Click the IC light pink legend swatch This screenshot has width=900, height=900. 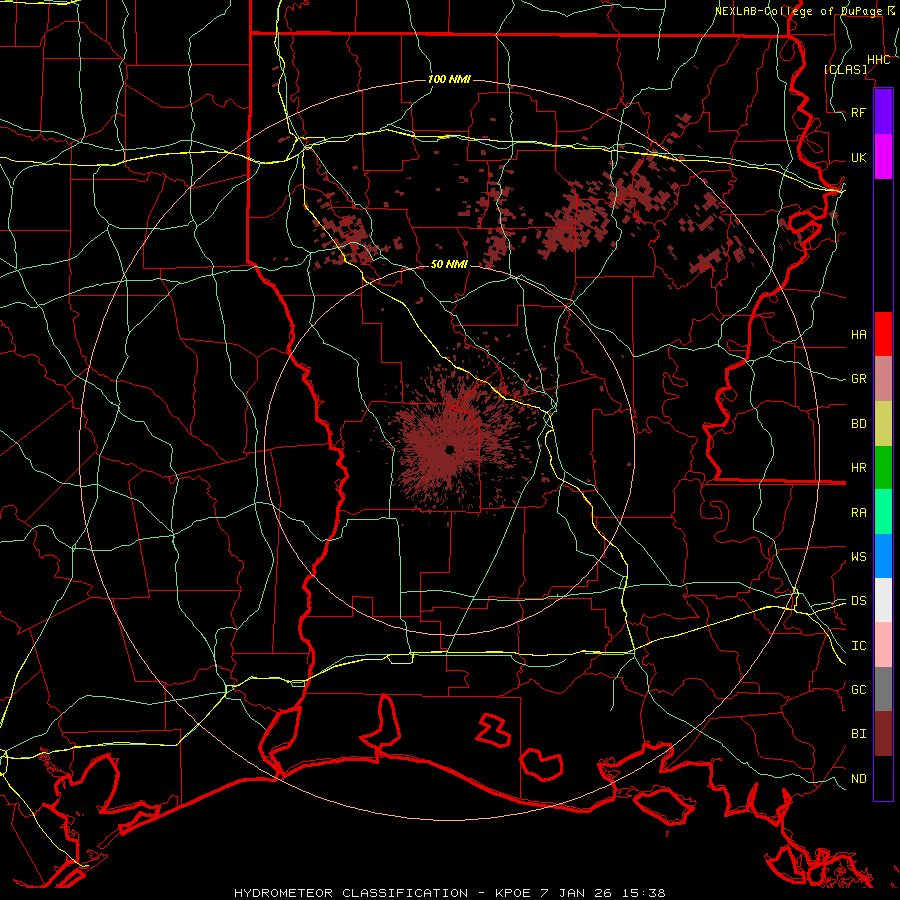[x=883, y=645]
